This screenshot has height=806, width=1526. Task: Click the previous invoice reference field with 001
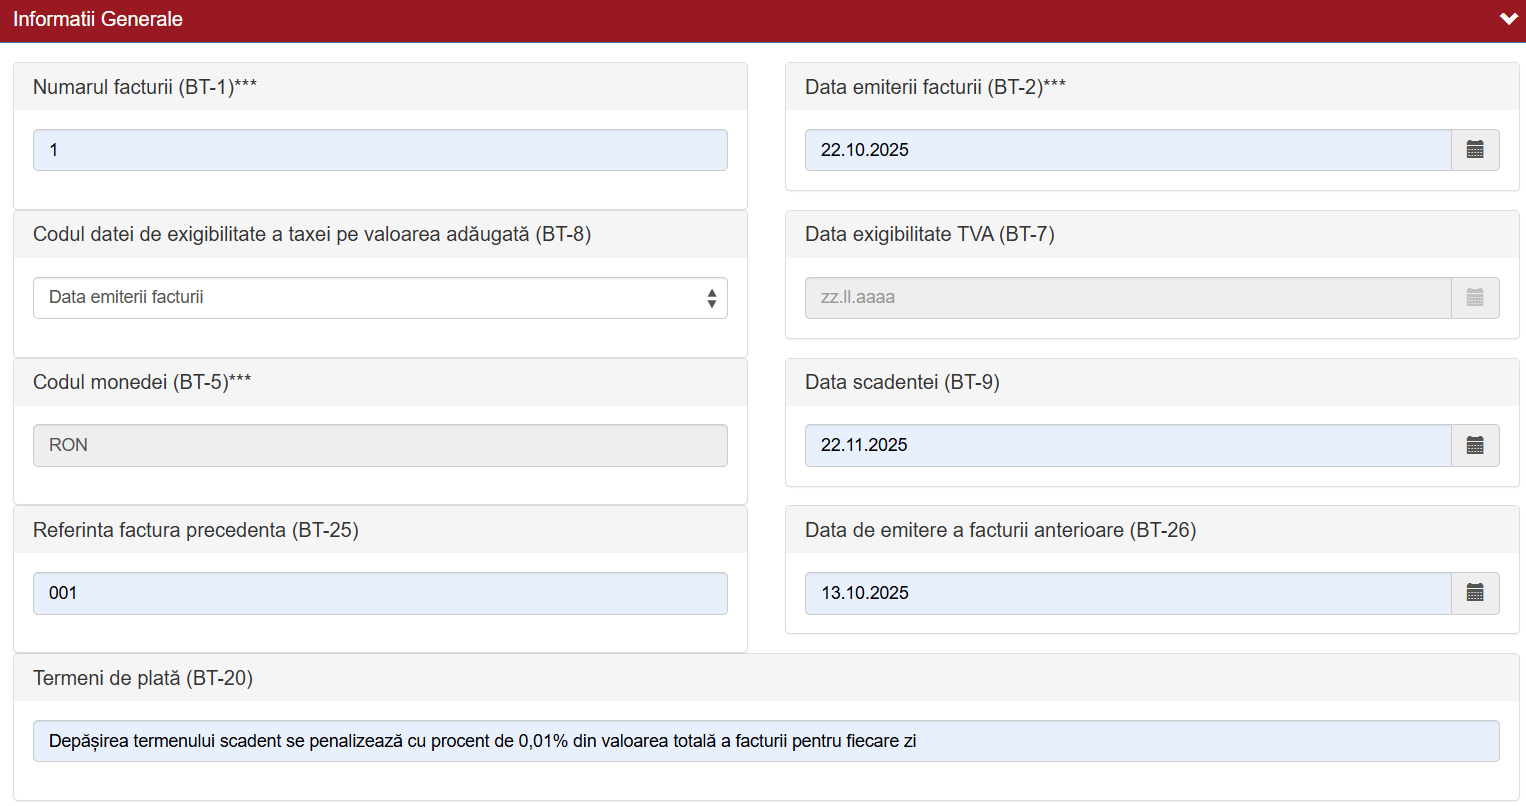tap(380, 593)
